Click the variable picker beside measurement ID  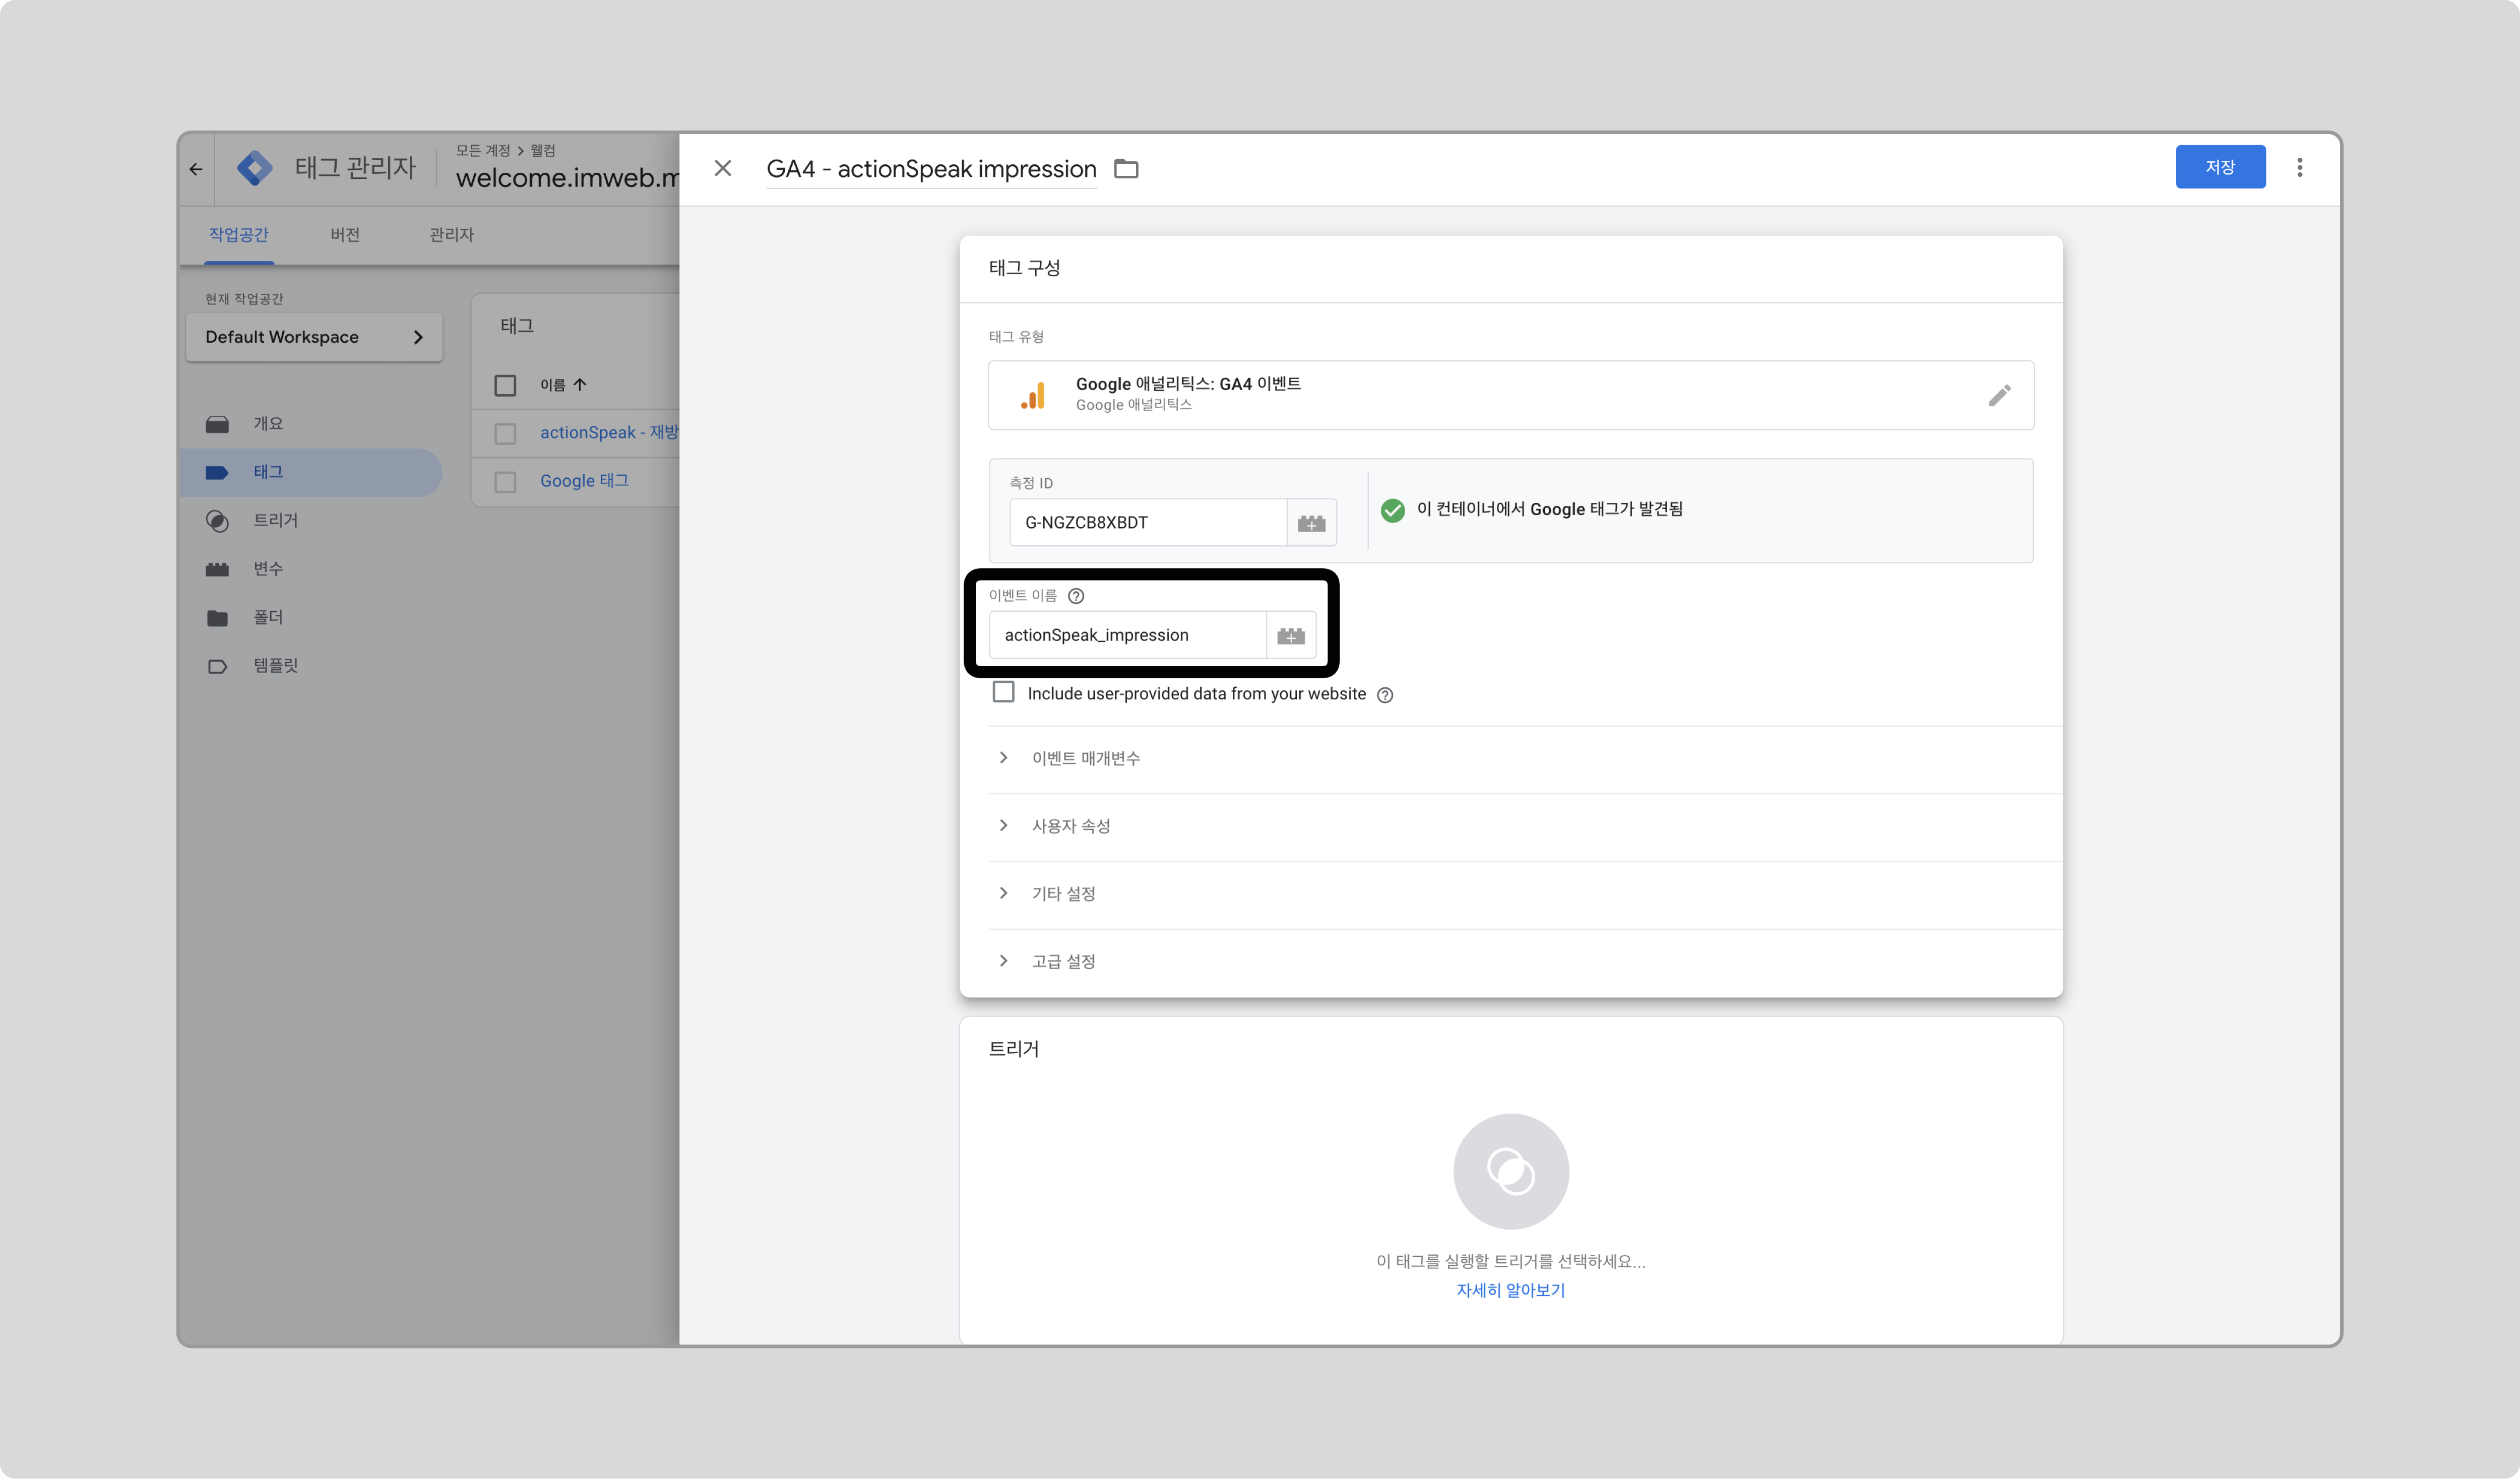point(1311,523)
